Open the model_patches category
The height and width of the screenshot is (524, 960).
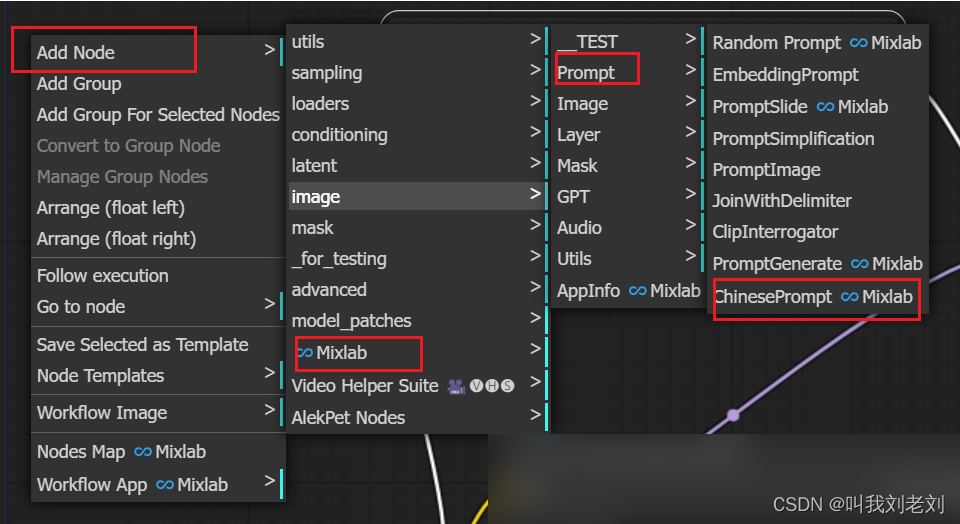click(416, 321)
